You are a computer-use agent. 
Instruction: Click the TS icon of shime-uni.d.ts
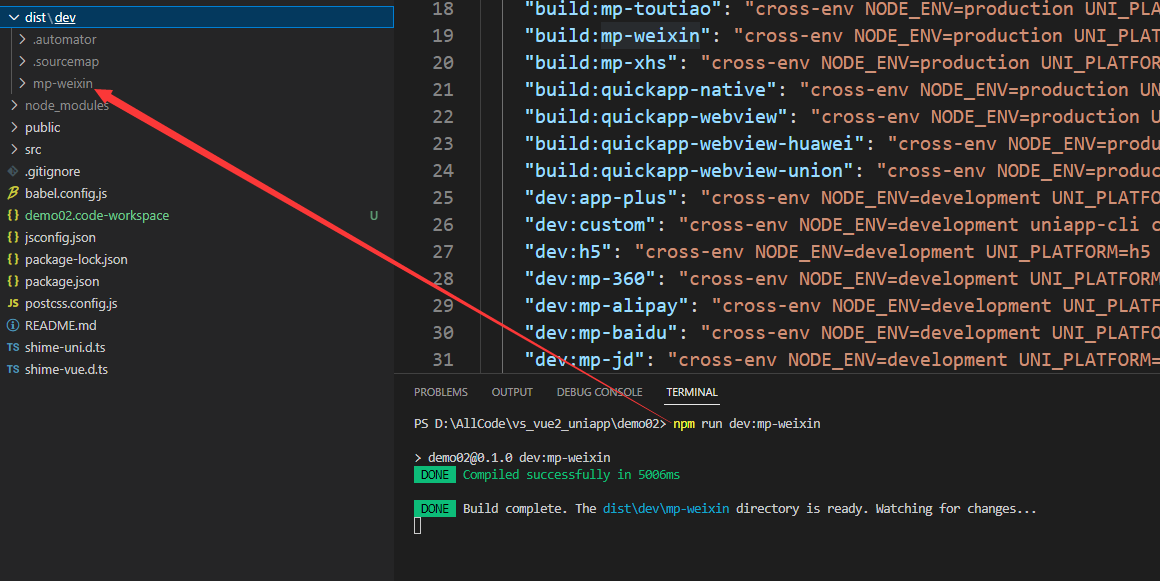point(13,347)
